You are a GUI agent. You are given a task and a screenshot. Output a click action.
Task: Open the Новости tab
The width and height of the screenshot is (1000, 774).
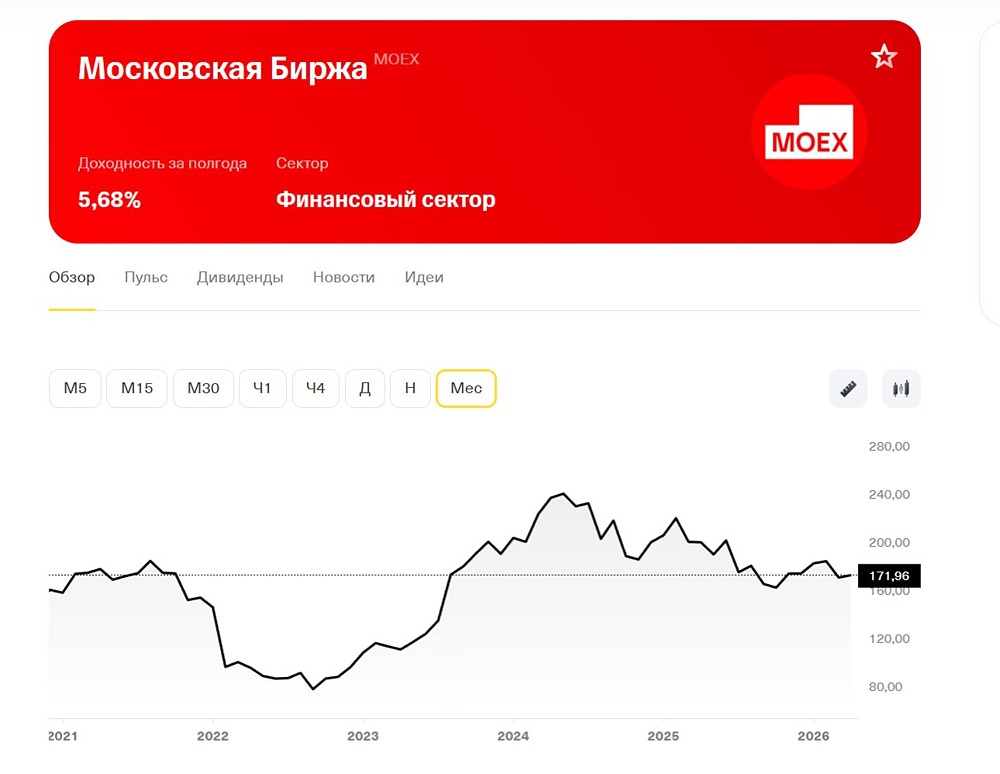(x=343, y=277)
